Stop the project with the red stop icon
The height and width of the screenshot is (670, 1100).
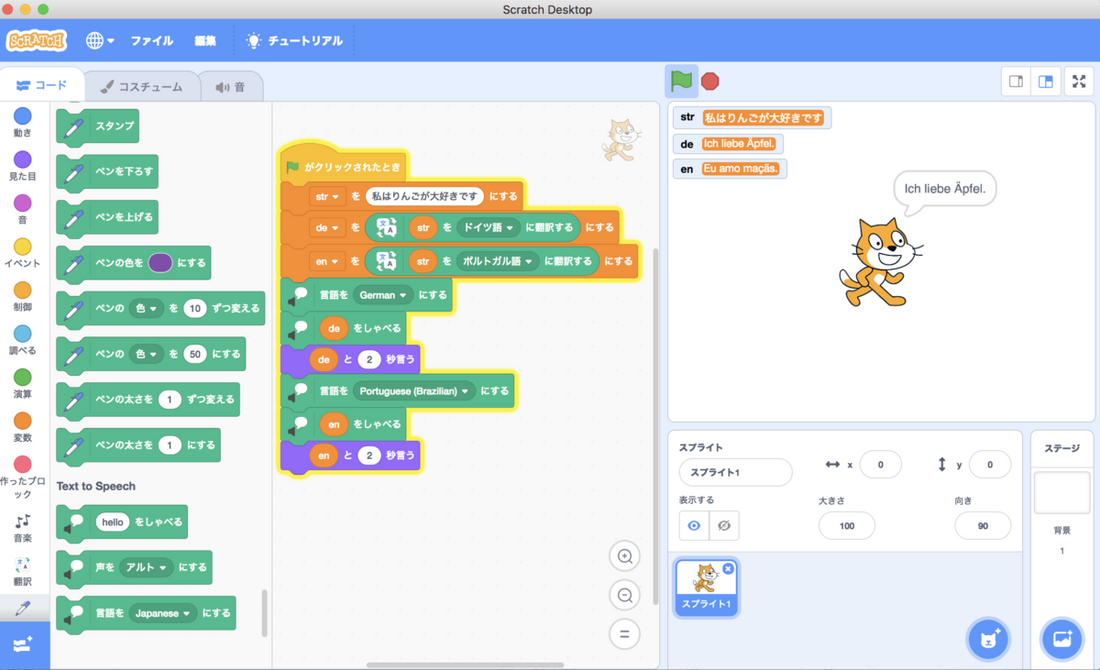pyautogui.click(x=710, y=81)
